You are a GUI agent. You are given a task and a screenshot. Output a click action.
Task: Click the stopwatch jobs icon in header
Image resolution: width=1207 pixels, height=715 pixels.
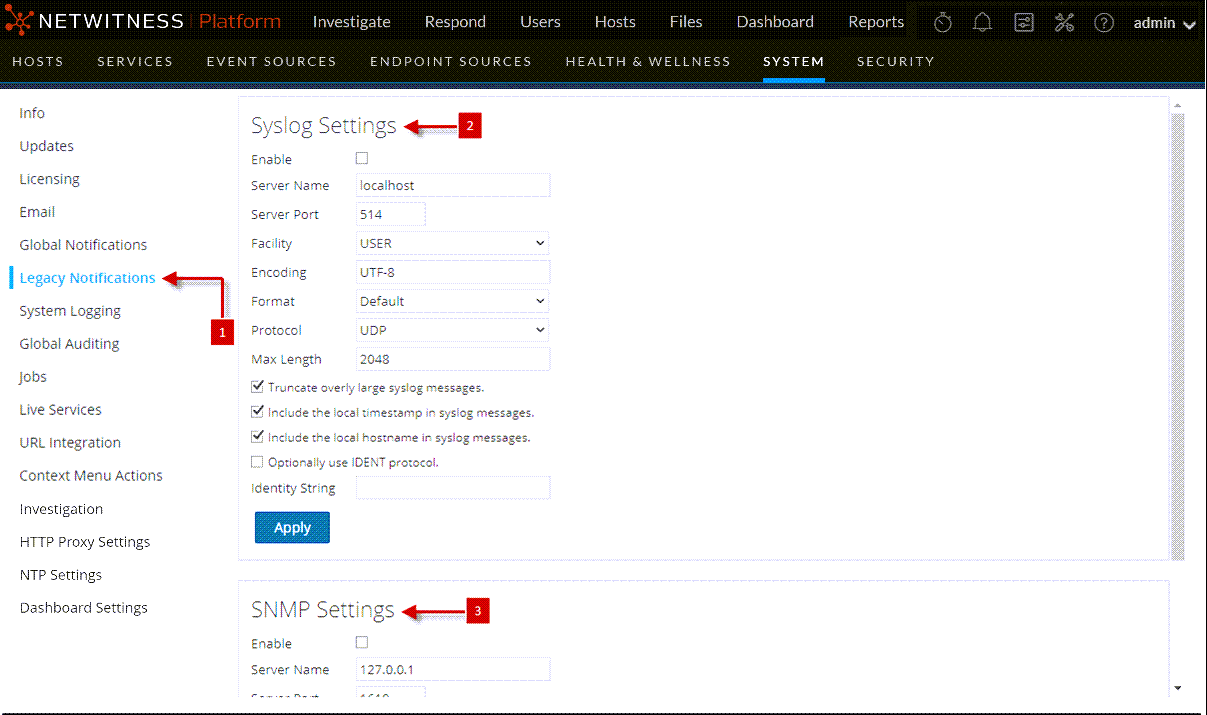pyautogui.click(x=942, y=23)
